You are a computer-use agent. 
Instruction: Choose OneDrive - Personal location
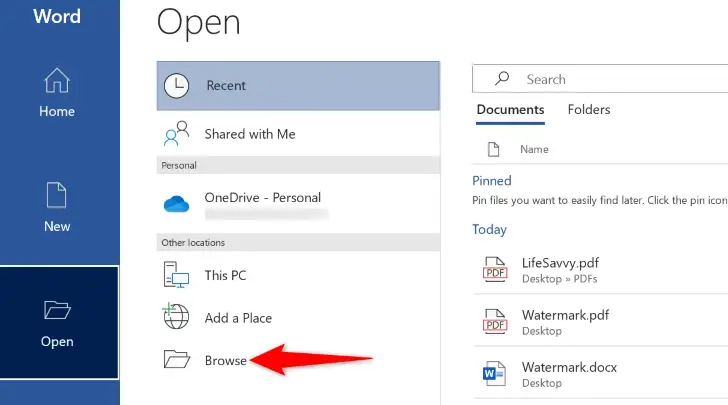pyautogui.click(x=298, y=204)
